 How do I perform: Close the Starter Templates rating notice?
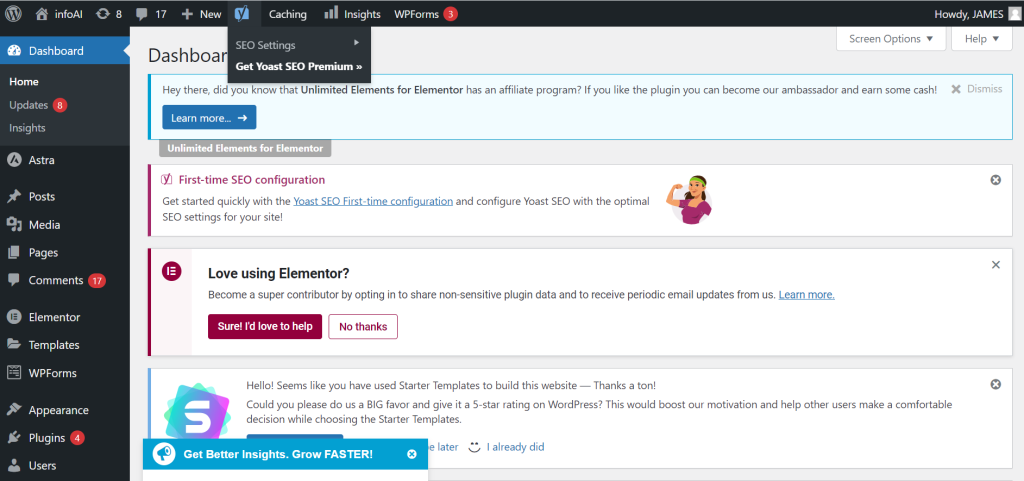tap(995, 384)
